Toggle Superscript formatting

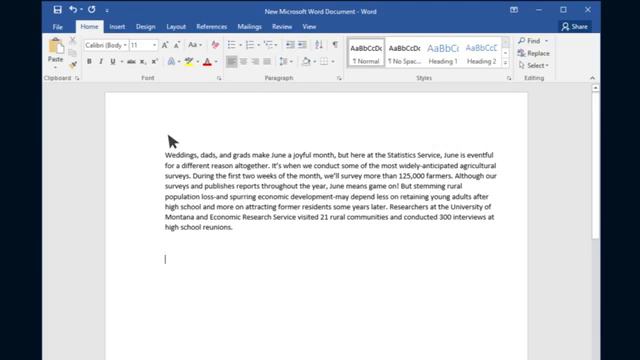pos(155,62)
